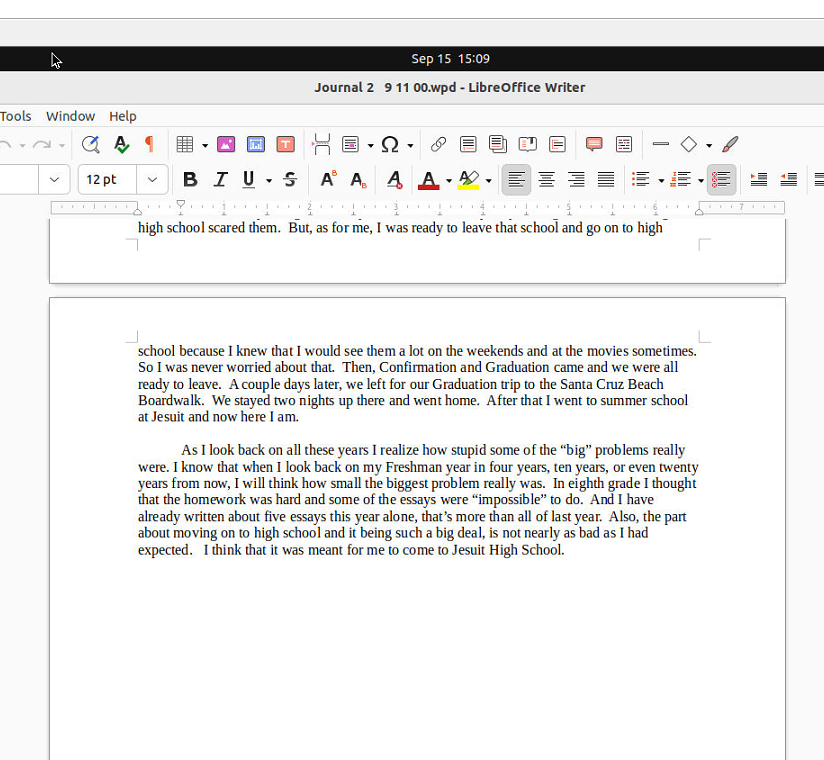Open basic shapes dropdown arrow

(x=709, y=145)
